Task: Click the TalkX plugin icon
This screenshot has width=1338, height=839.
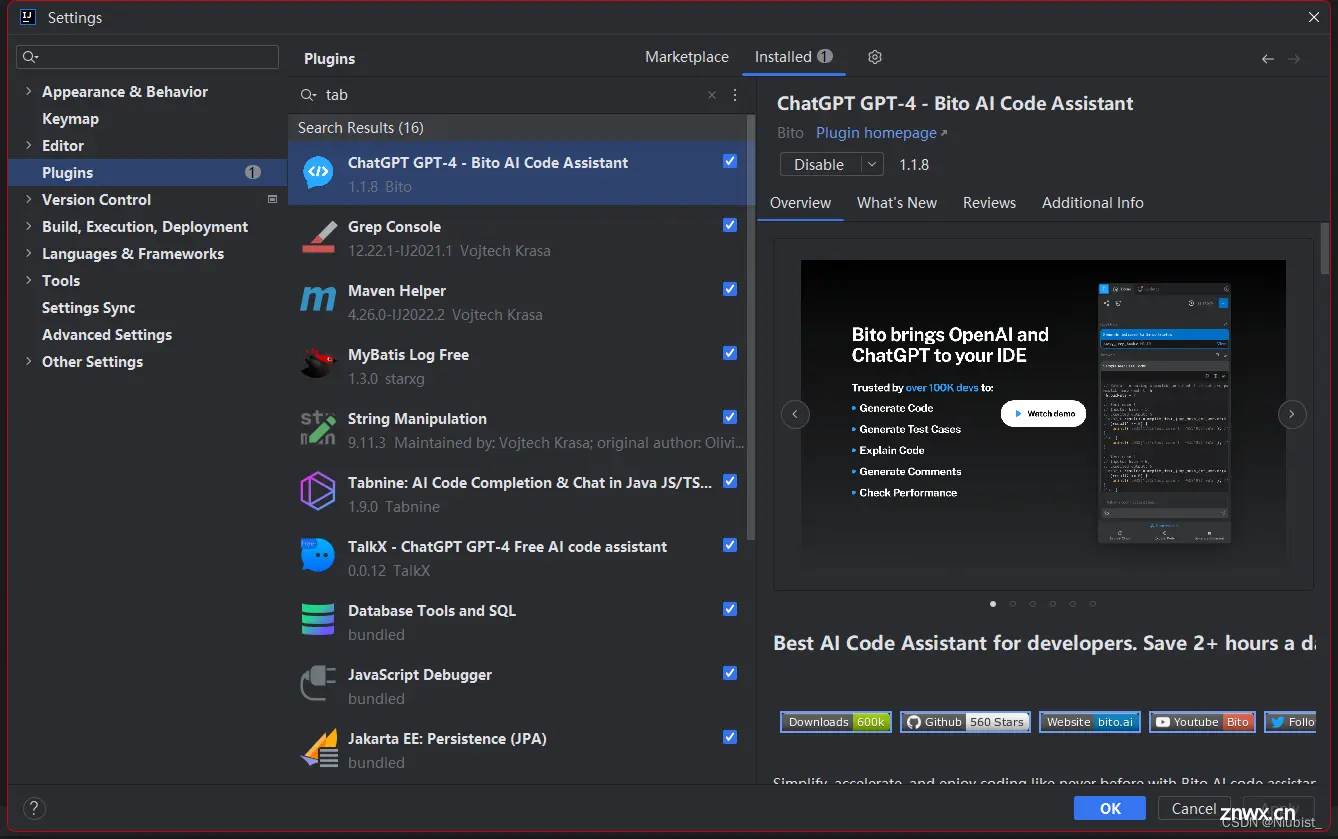Action: click(318, 557)
